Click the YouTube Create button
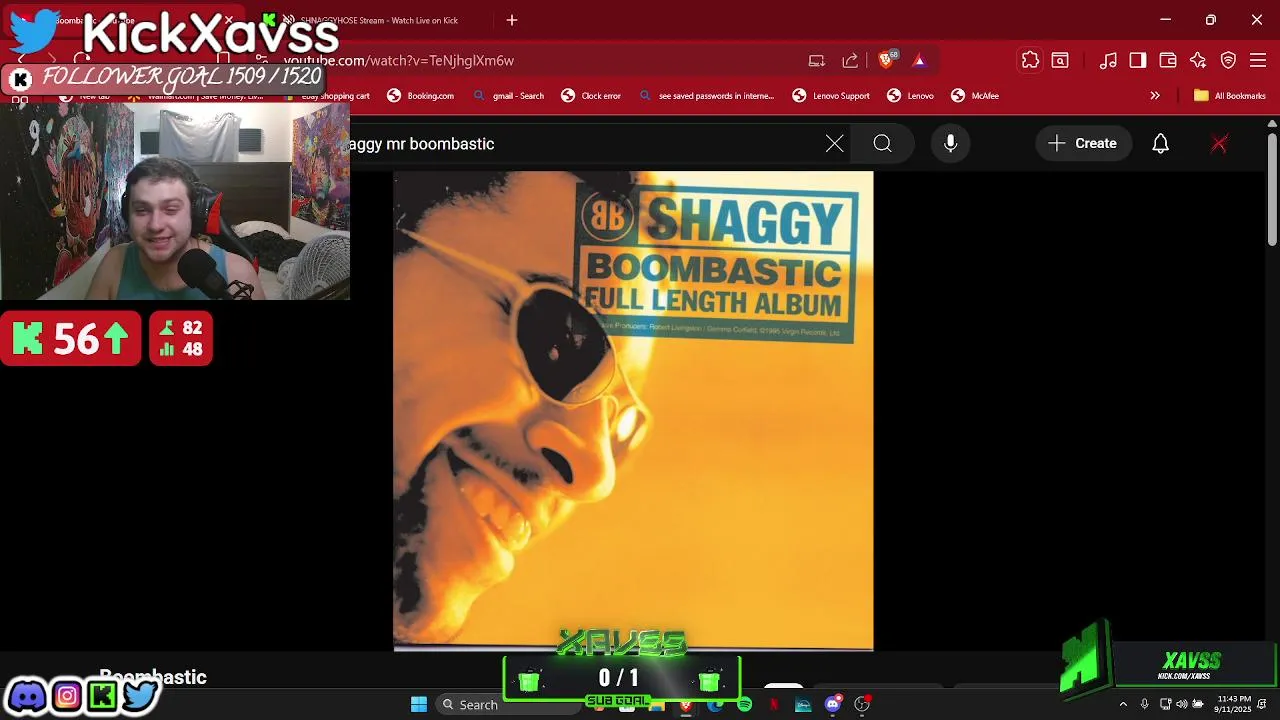 [x=1083, y=144]
